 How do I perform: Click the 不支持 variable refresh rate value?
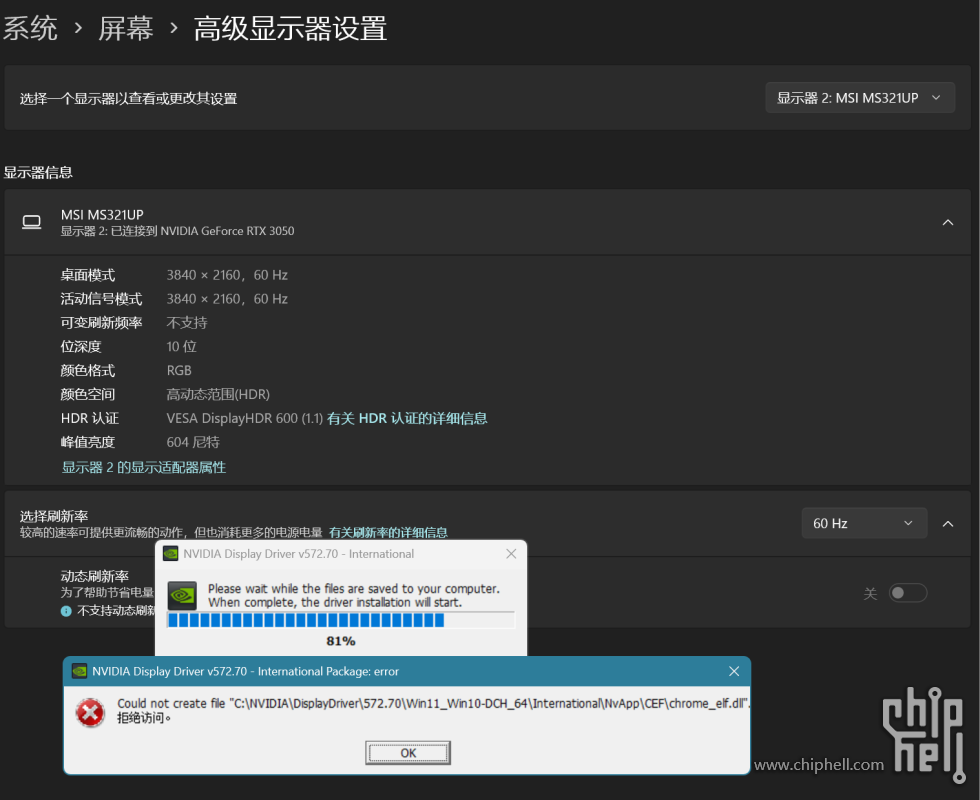click(186, 322)
